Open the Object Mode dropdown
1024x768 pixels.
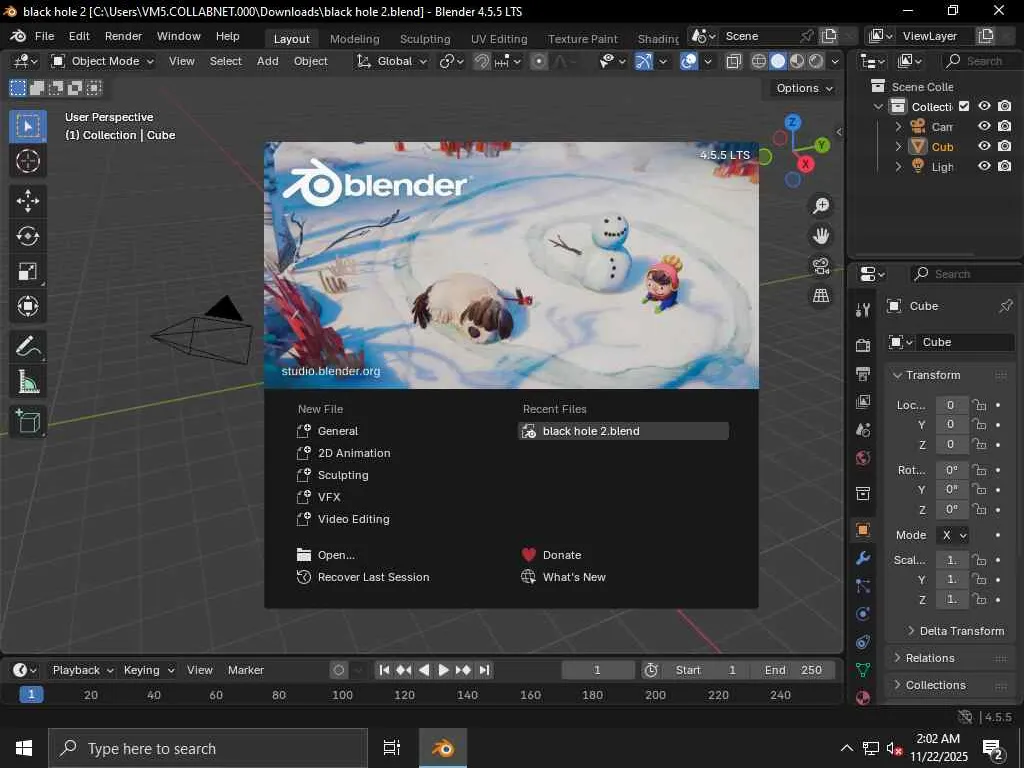click(102, 61)
